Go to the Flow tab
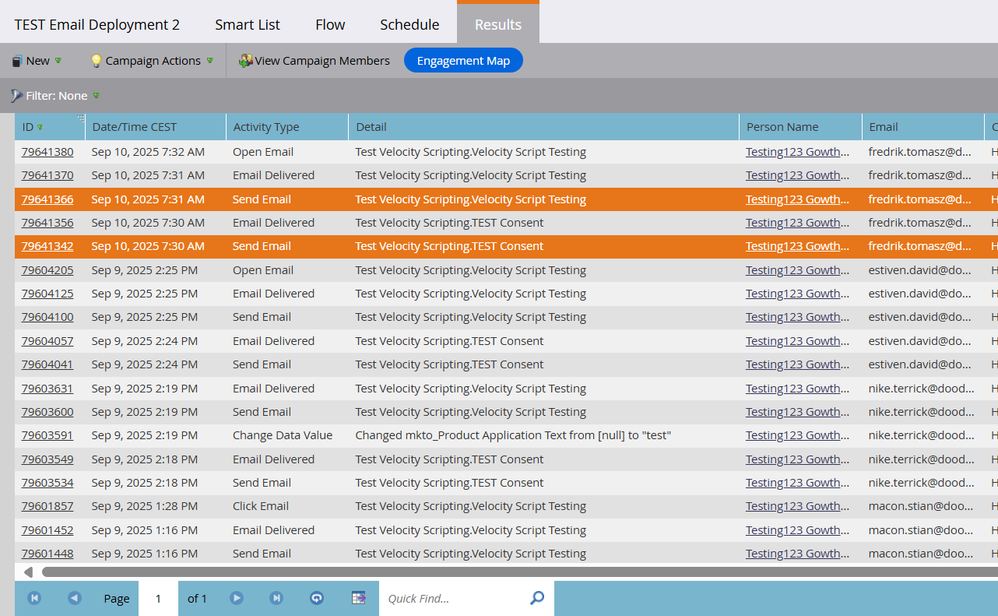Viewport: 998px width, 616px height. point(330,25)
